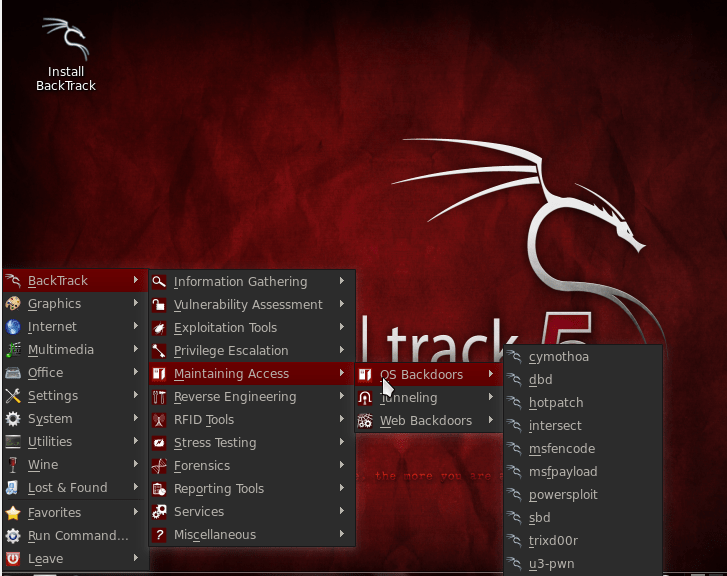Click the Forensics DNA icon

pyautogui.click(x=159, y=466)
